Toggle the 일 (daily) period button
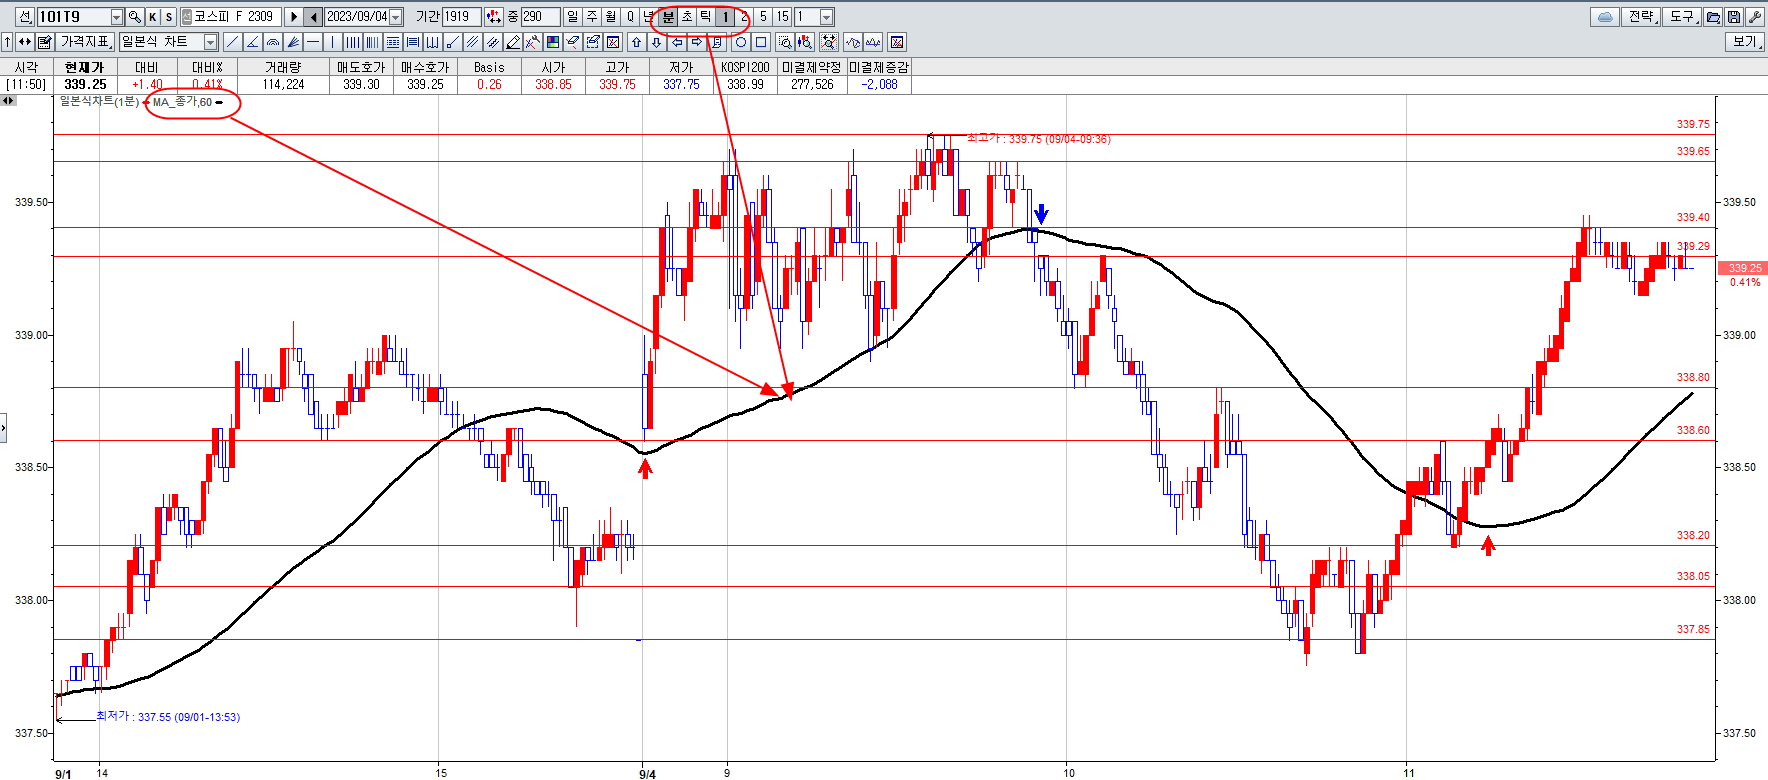This screenshot has height=780, width=1768. [x=572, y=17]
